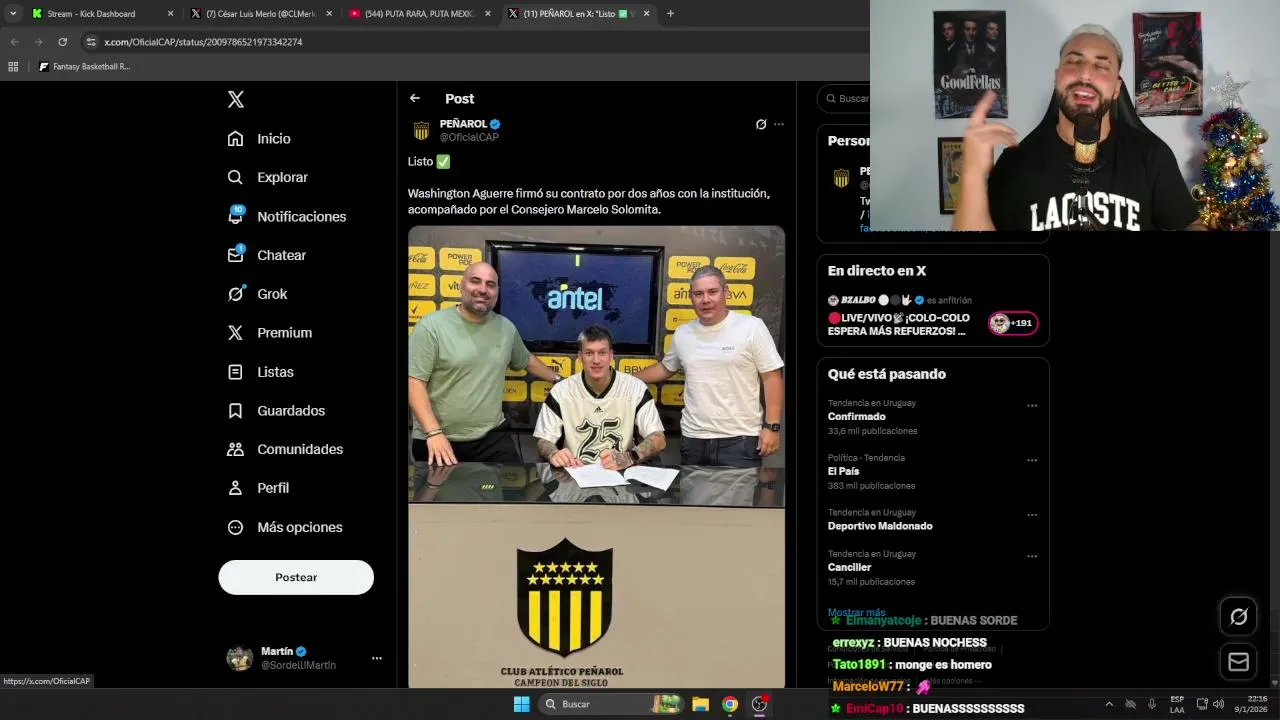Open Explorar in the X sidebar

(267, 177)
